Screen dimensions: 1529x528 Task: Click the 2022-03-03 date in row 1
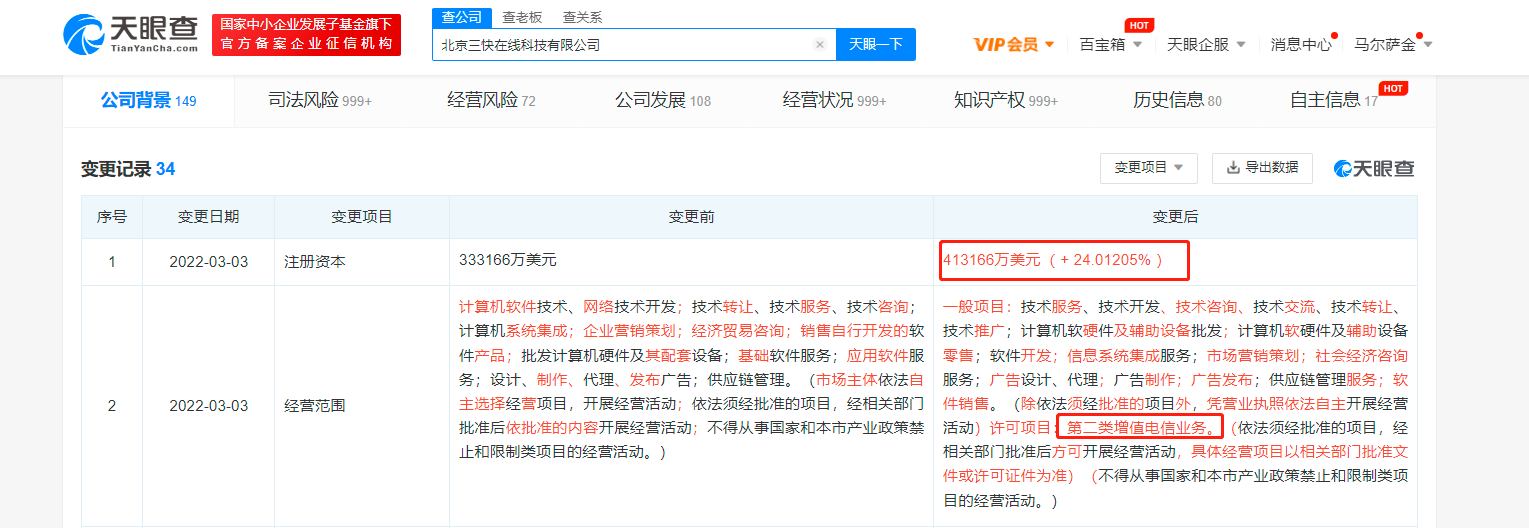tap(208, 262)
